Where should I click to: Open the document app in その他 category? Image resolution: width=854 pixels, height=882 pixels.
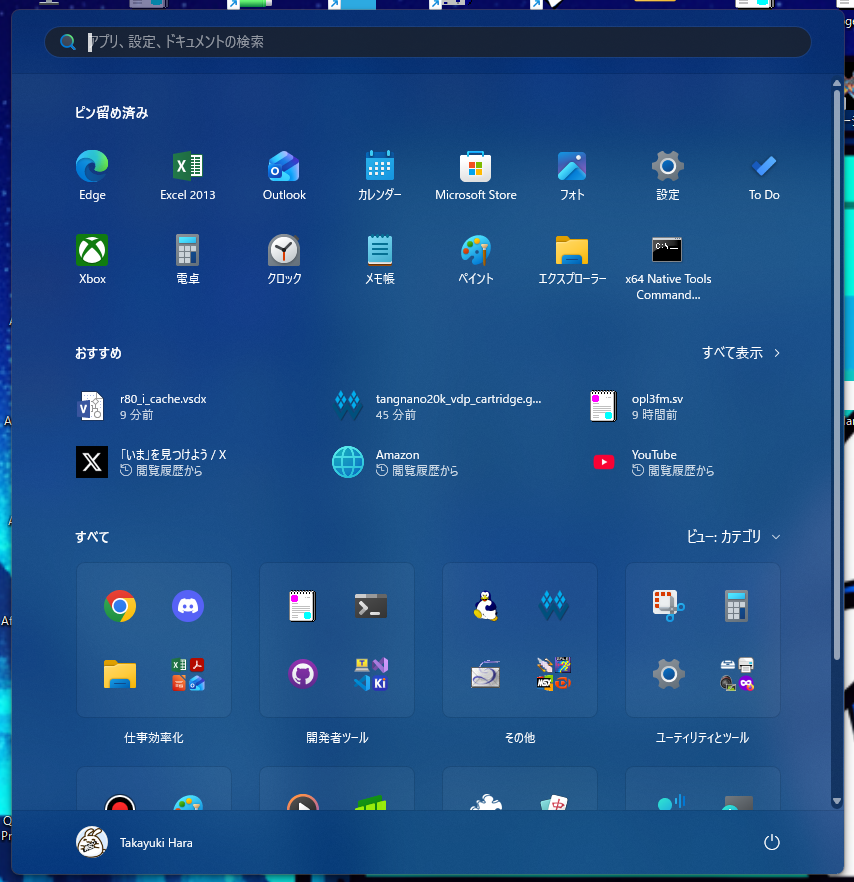tap(486, 674)
